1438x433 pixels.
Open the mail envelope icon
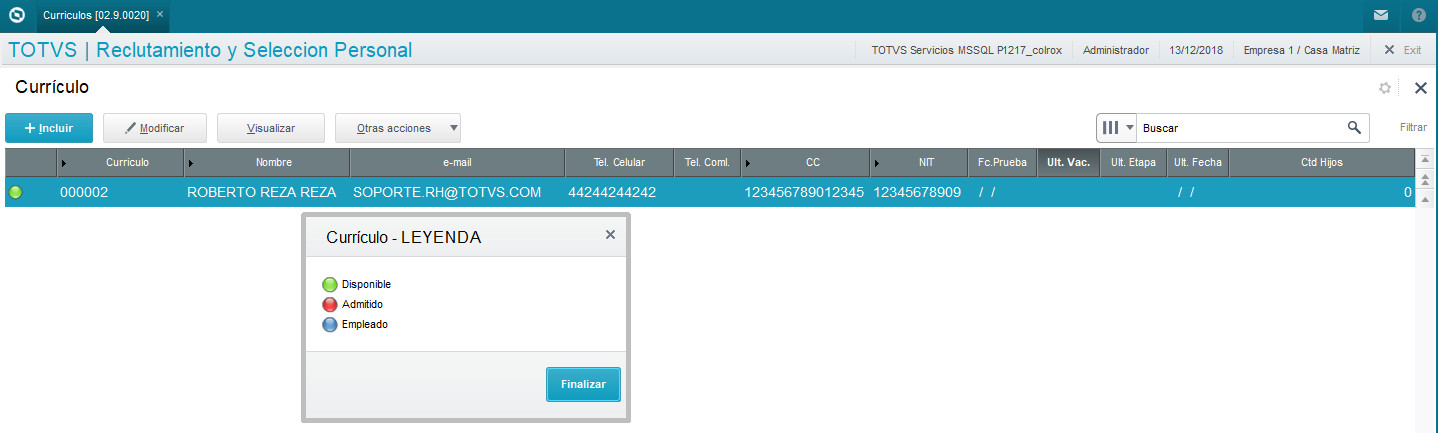(x=1381, y=15)
